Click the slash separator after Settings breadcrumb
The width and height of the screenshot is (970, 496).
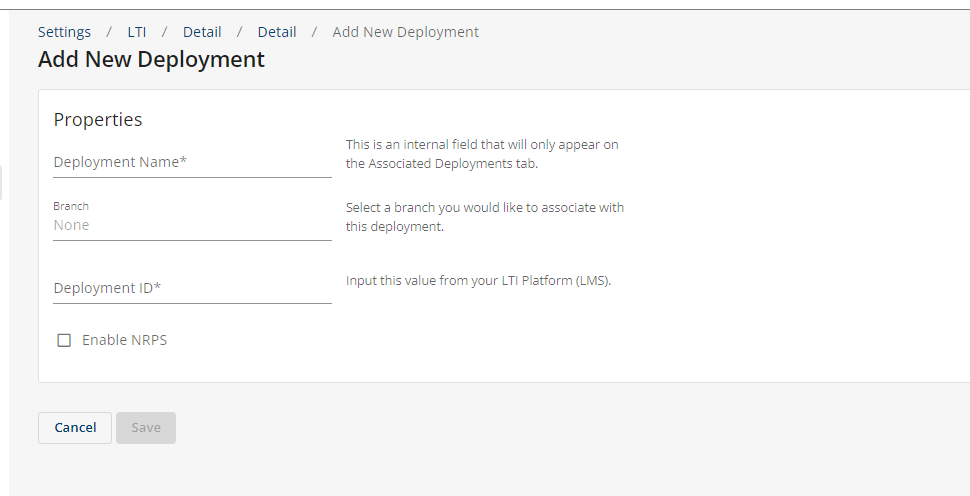pyautogui.click(x=109, y=32)
